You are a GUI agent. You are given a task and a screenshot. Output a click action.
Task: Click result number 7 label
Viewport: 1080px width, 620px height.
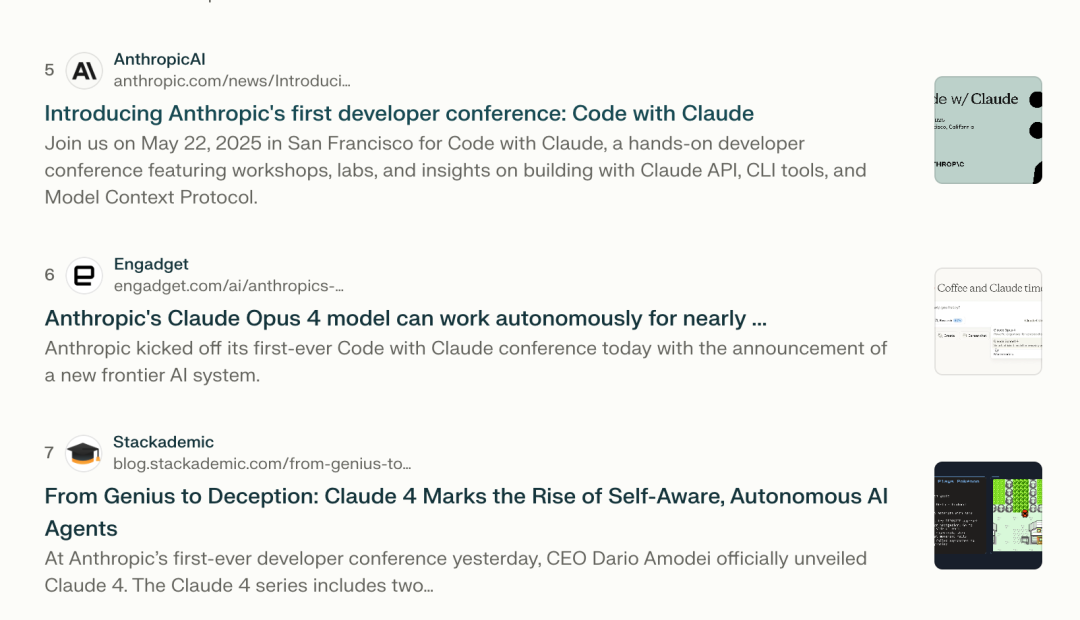click(x=49, y=453)
